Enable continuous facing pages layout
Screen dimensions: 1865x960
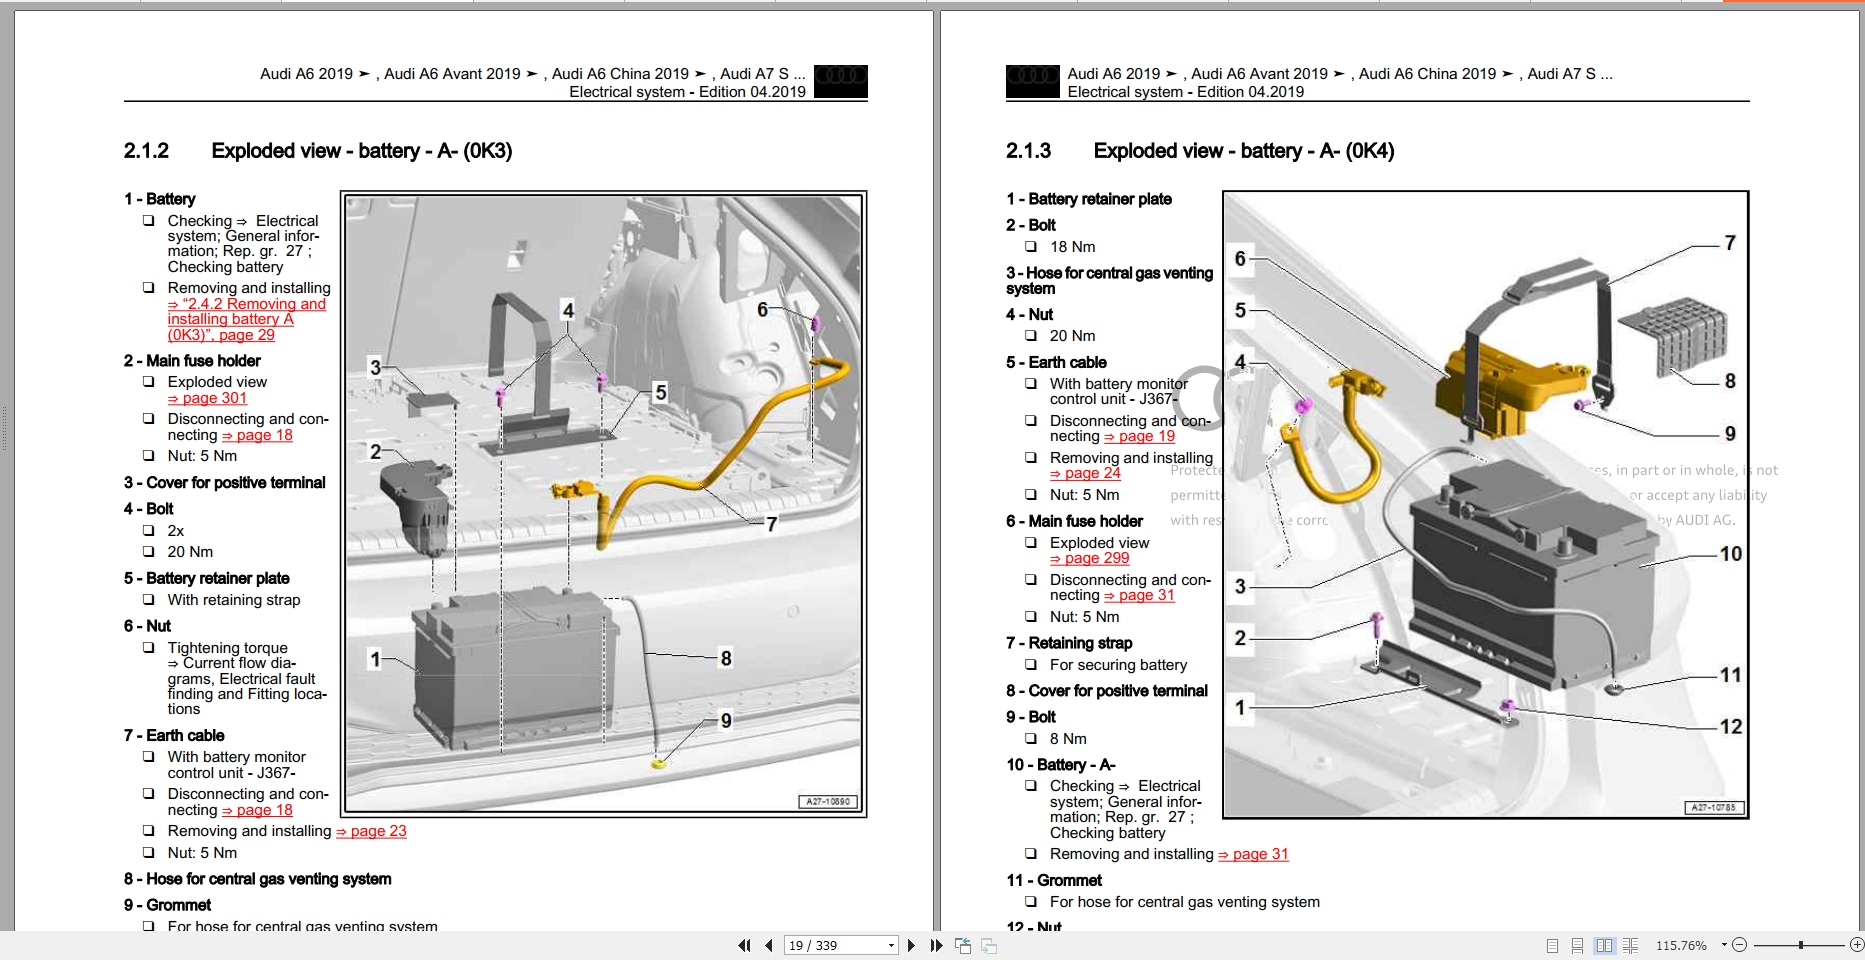[1630, 945]
